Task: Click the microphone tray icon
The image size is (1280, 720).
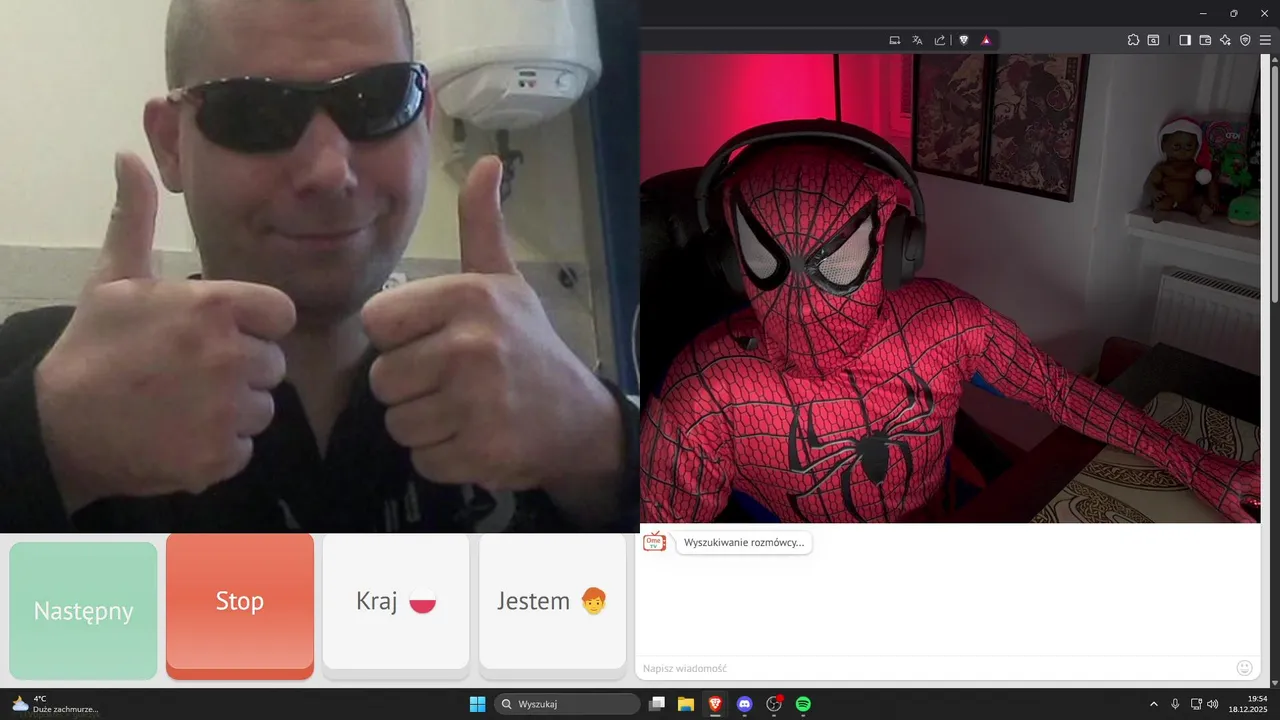Action: (x=1175, y=704)
